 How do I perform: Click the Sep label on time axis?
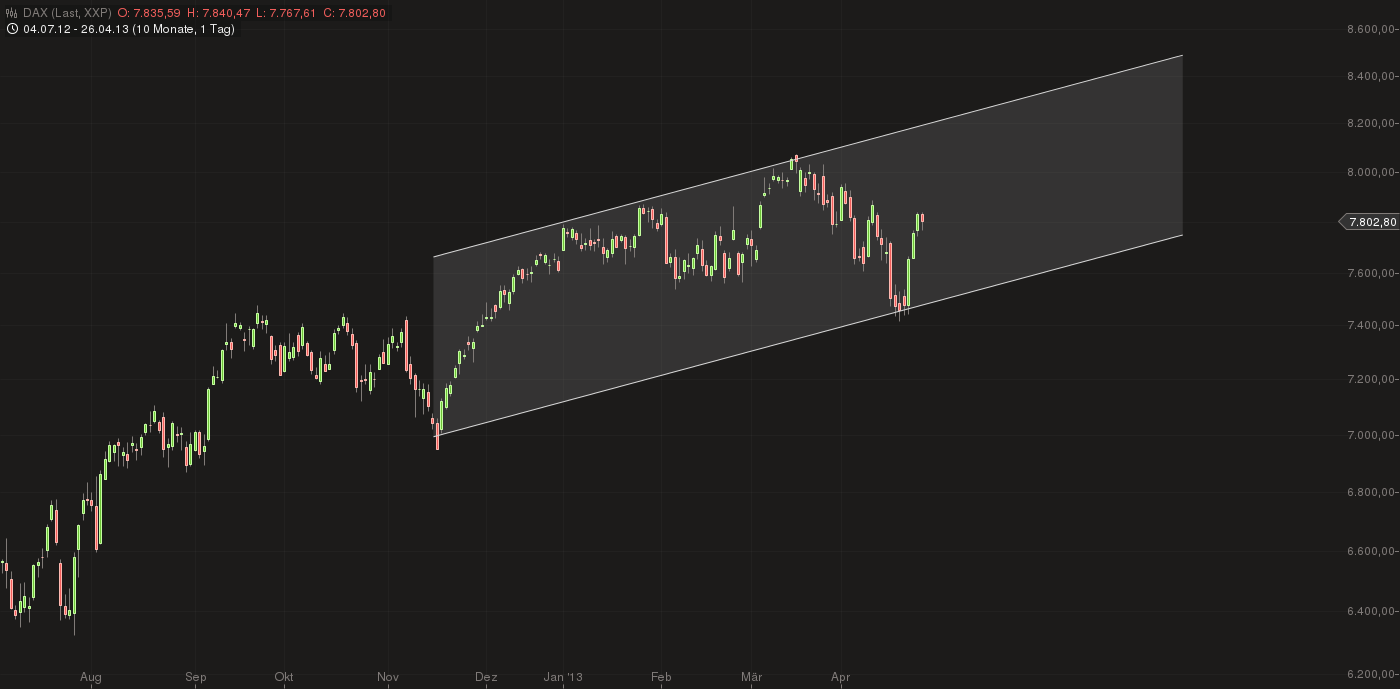coord(196,677)
